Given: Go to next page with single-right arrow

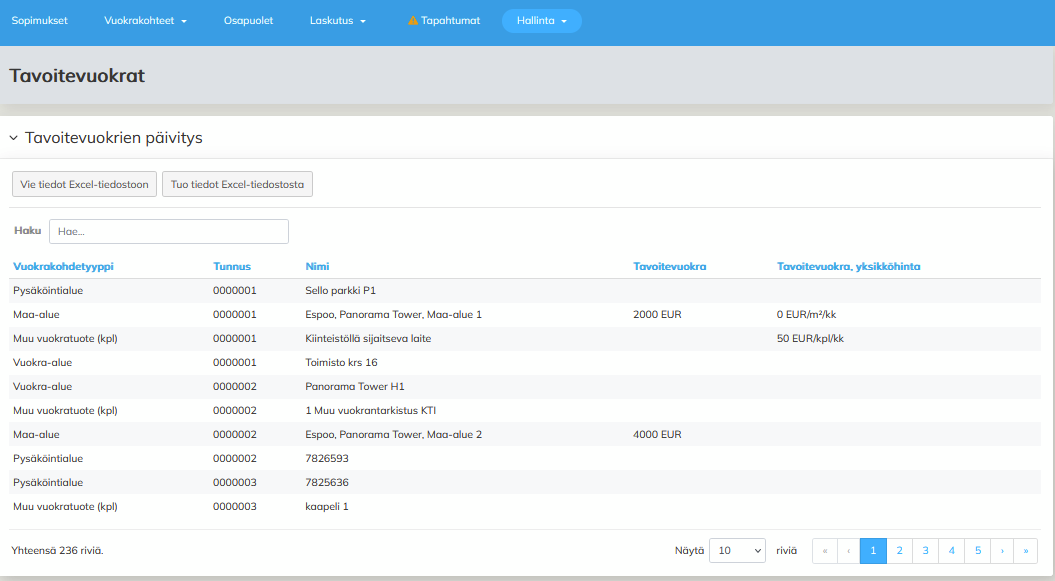Looking at the screenshot, I should [1002, 551].
